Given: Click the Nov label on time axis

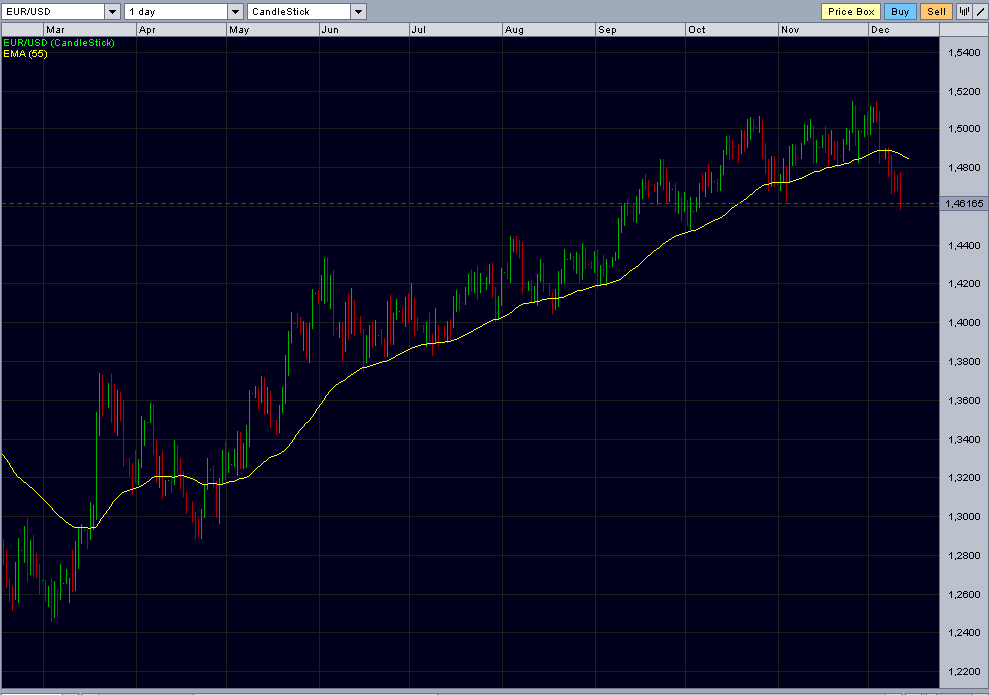Looking at the screenshot, I should [x=790, y=30].
